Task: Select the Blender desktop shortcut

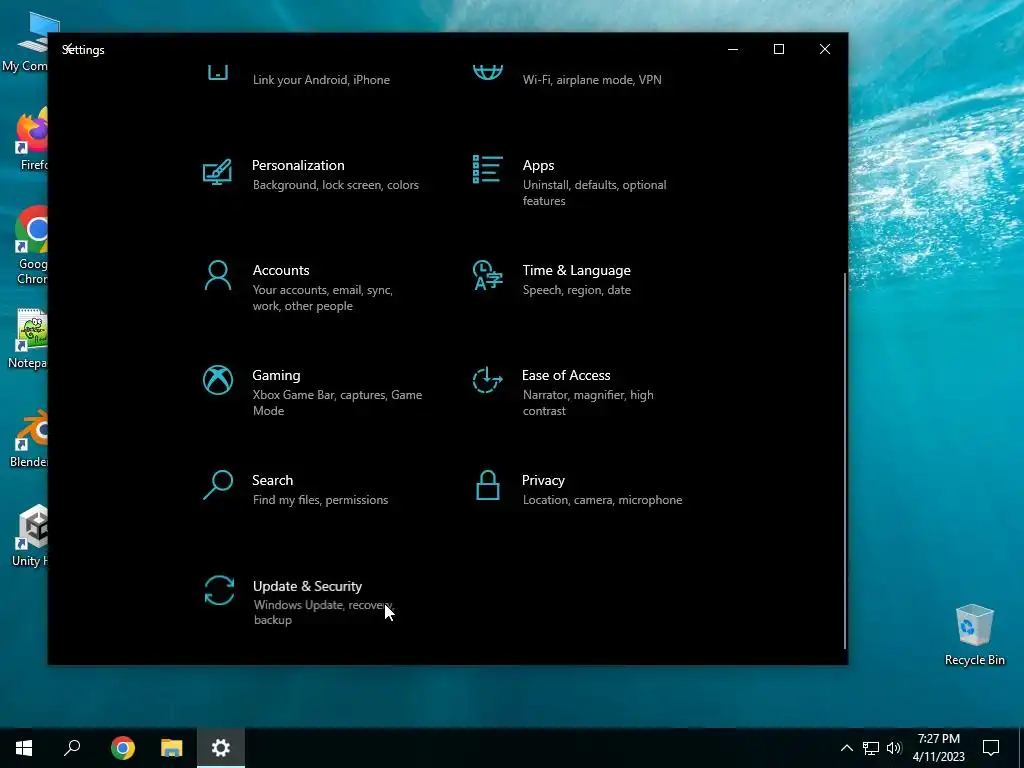Action: point(30,438)
